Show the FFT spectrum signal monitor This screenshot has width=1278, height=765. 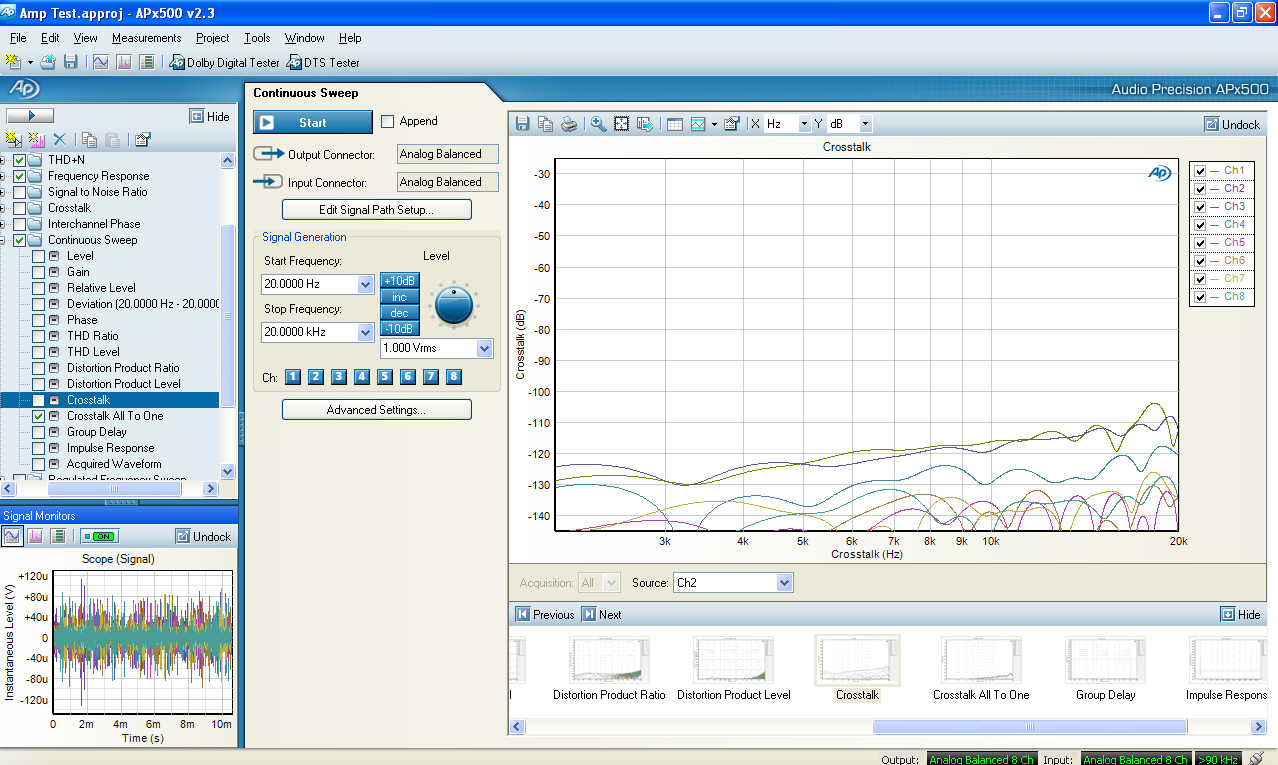(35, 537)
